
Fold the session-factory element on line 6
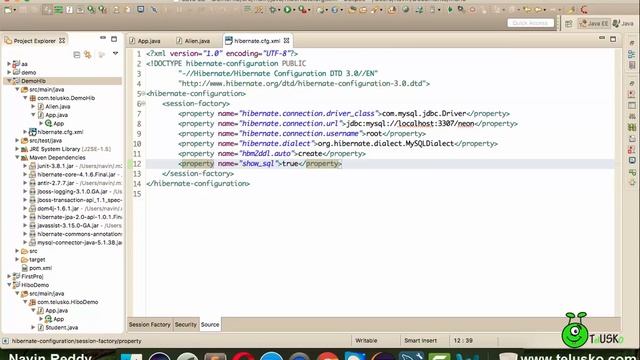pyautogui.click(x=143, y=104)
